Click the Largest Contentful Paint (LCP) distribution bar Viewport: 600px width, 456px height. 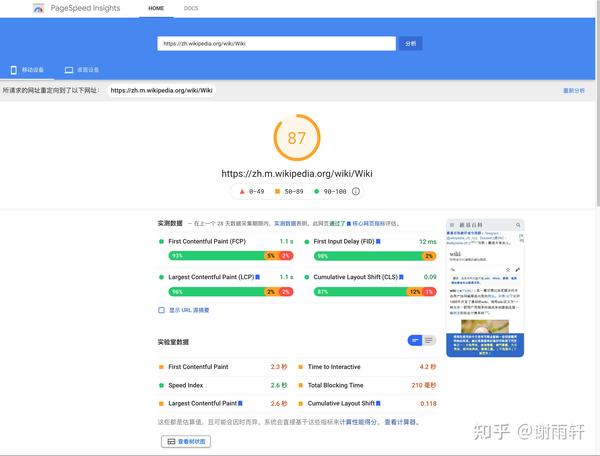[231, 292]
